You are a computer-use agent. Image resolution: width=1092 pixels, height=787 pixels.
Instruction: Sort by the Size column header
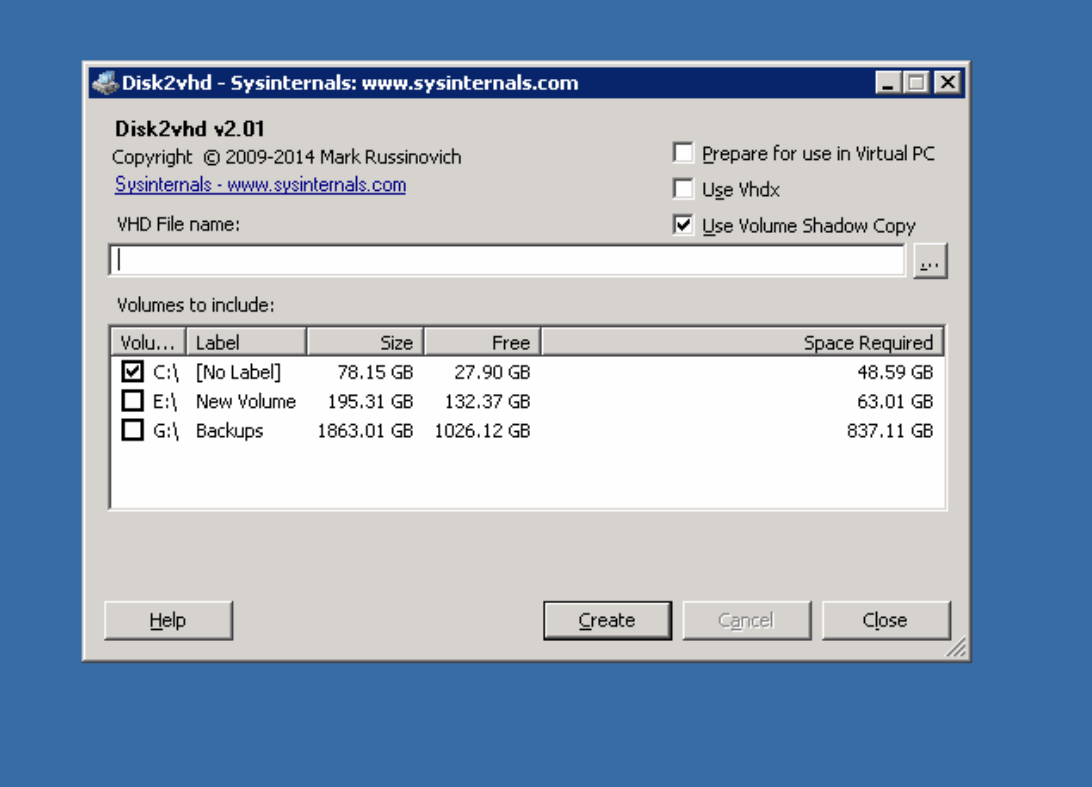[x=365, y=342]
